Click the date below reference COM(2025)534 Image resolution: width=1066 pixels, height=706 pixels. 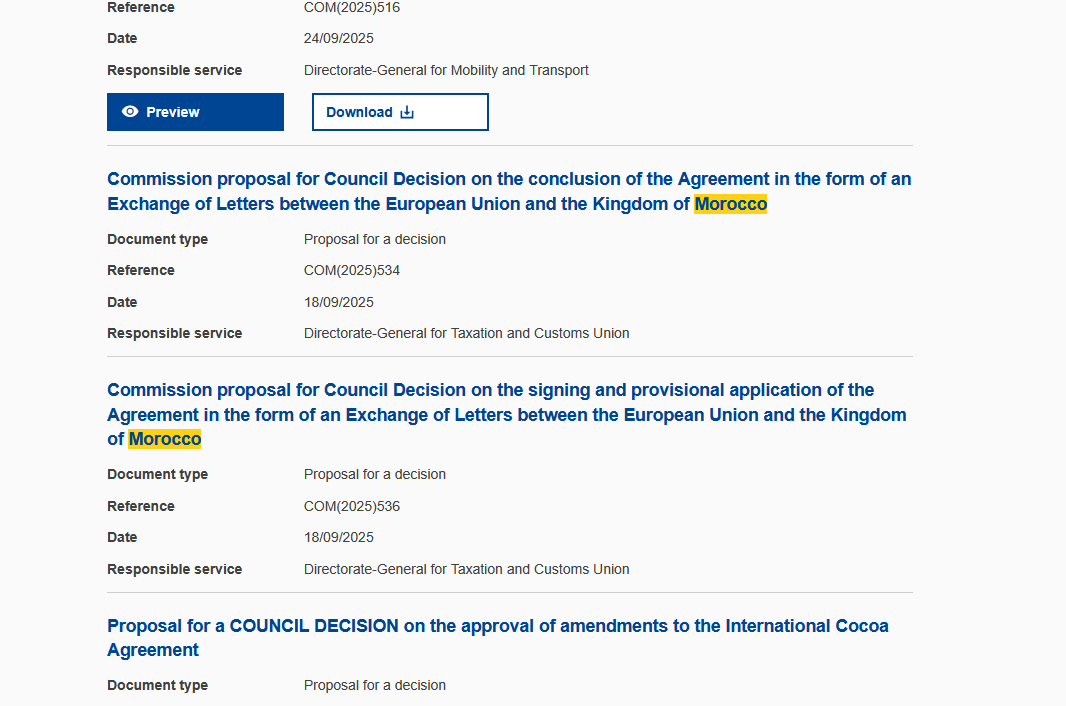[339, 303]
